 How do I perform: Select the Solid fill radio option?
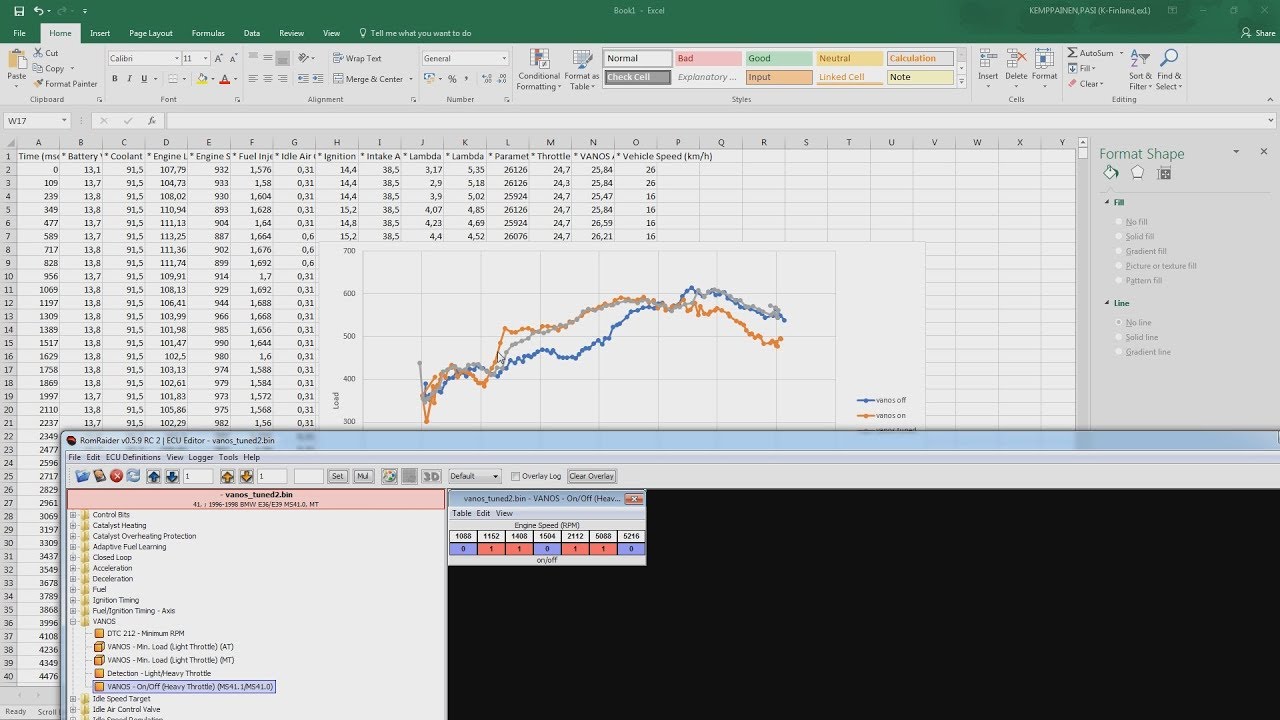(1120, 237)
